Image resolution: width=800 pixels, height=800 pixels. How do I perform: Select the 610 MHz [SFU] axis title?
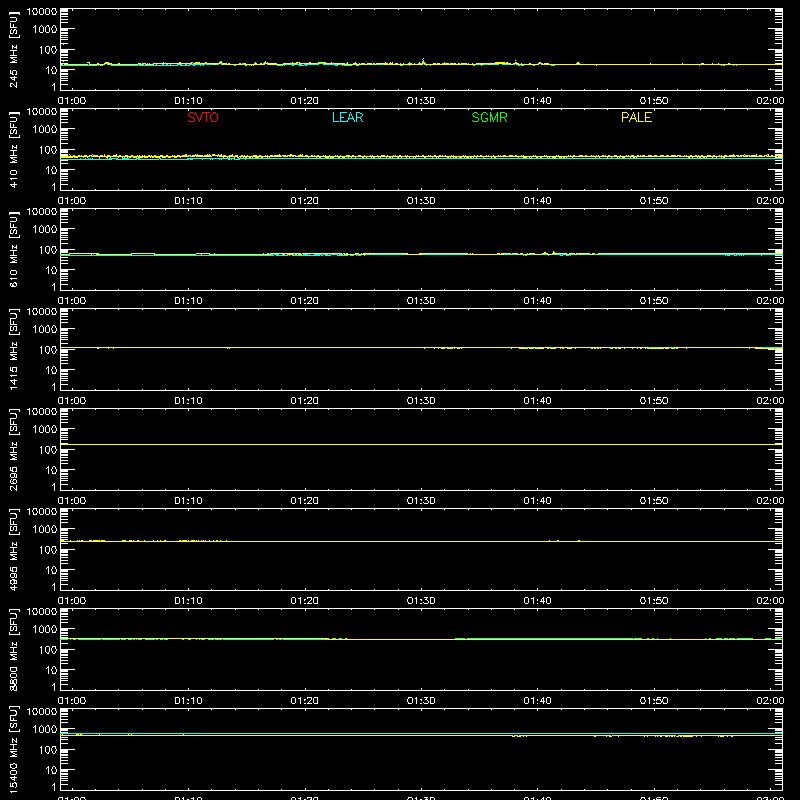tap(13, 249)
